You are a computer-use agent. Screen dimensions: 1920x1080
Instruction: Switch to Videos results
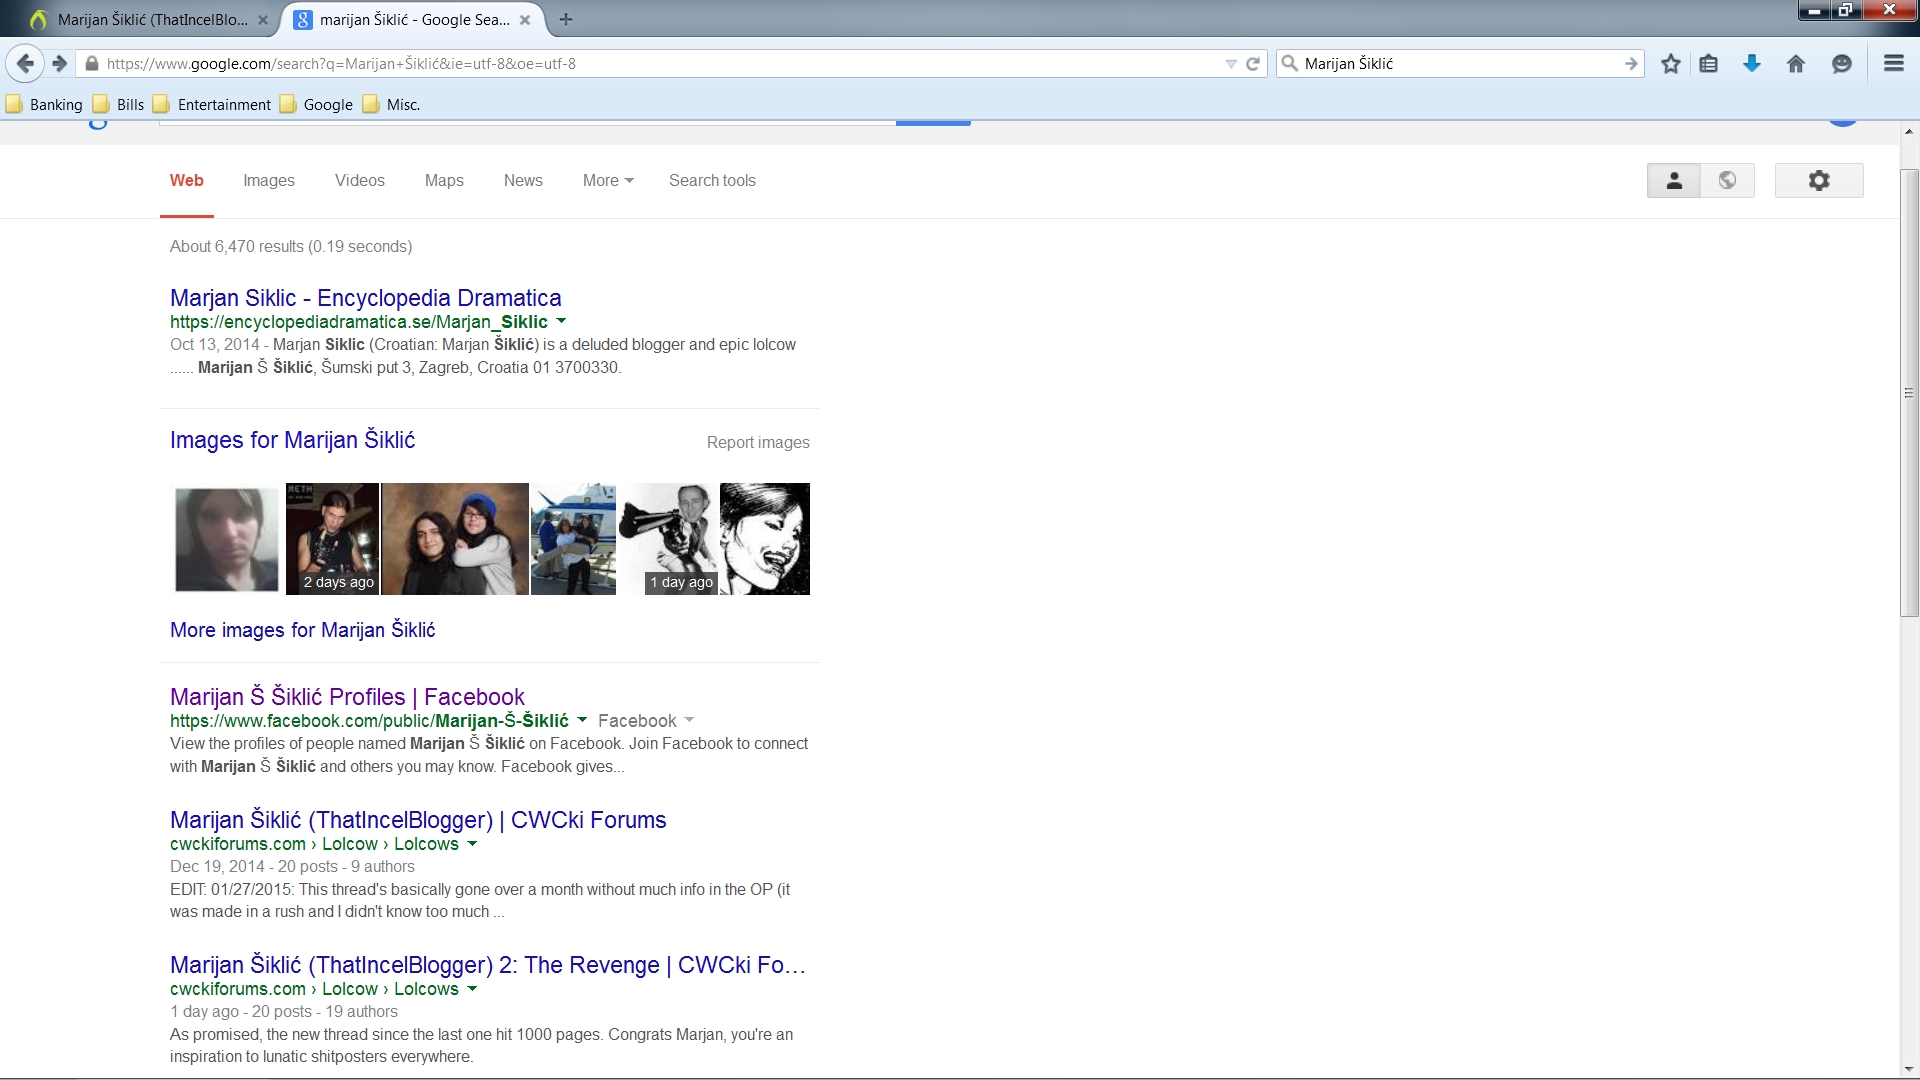(360, 180)
